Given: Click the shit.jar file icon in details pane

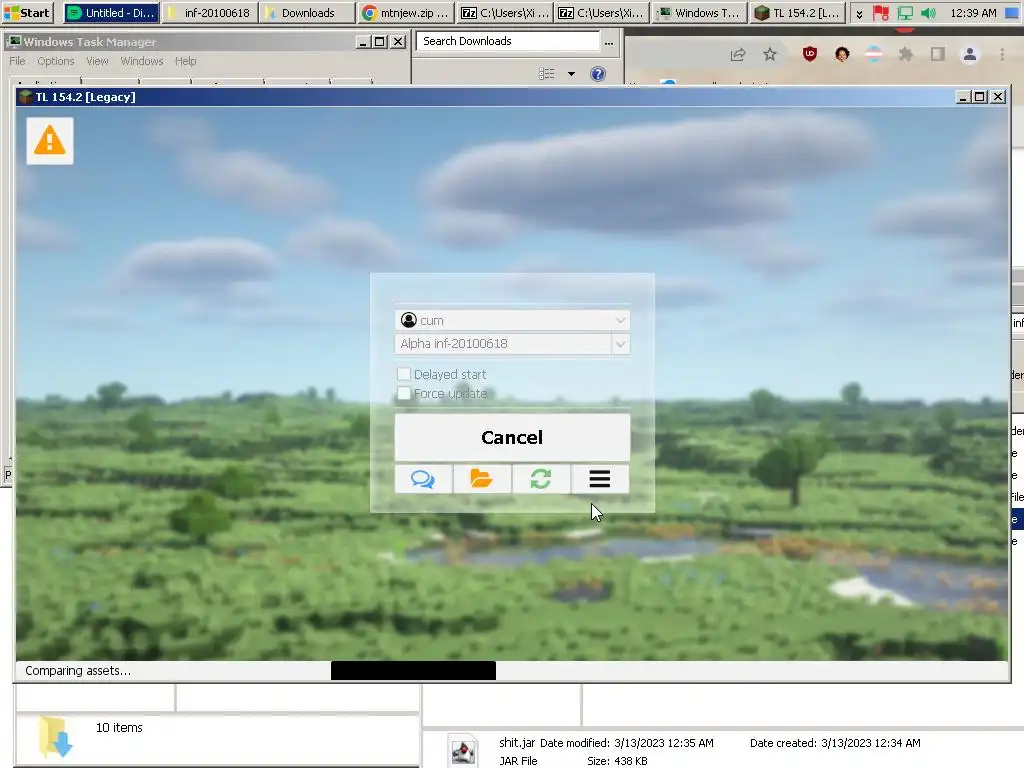Looking at the screenshot, I should 463,751.
